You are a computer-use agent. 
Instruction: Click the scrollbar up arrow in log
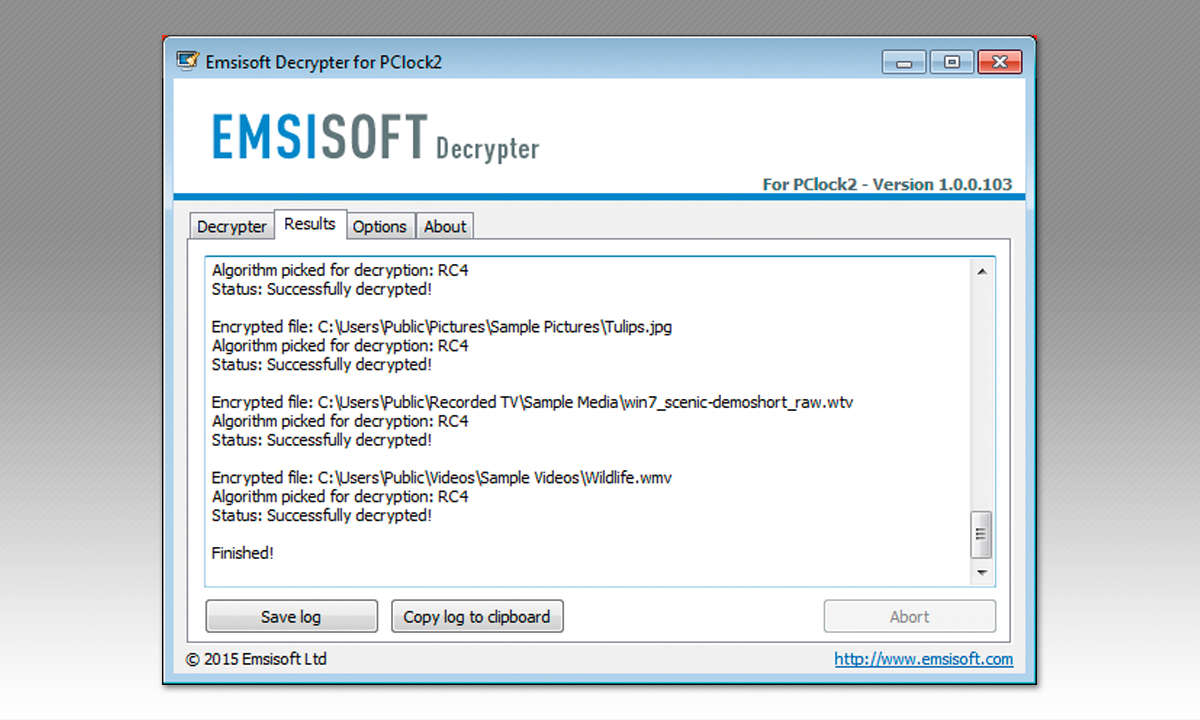coord(981,271)
